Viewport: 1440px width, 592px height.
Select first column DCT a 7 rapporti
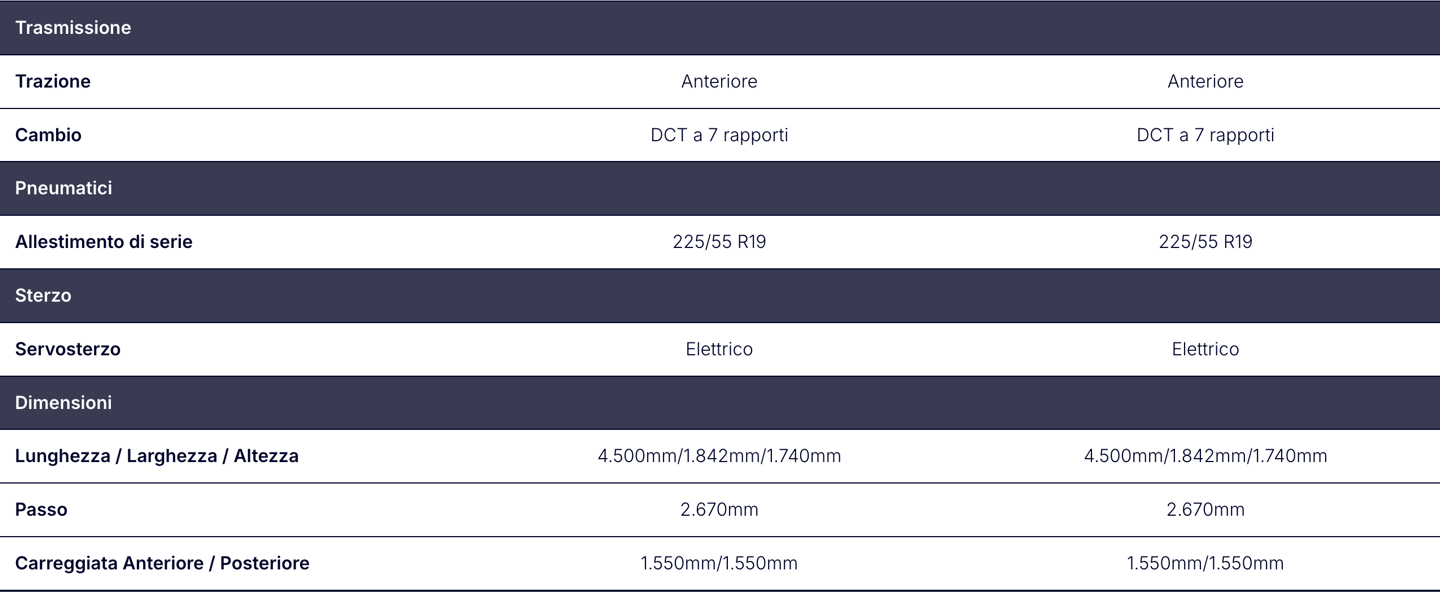click(719, 135)
